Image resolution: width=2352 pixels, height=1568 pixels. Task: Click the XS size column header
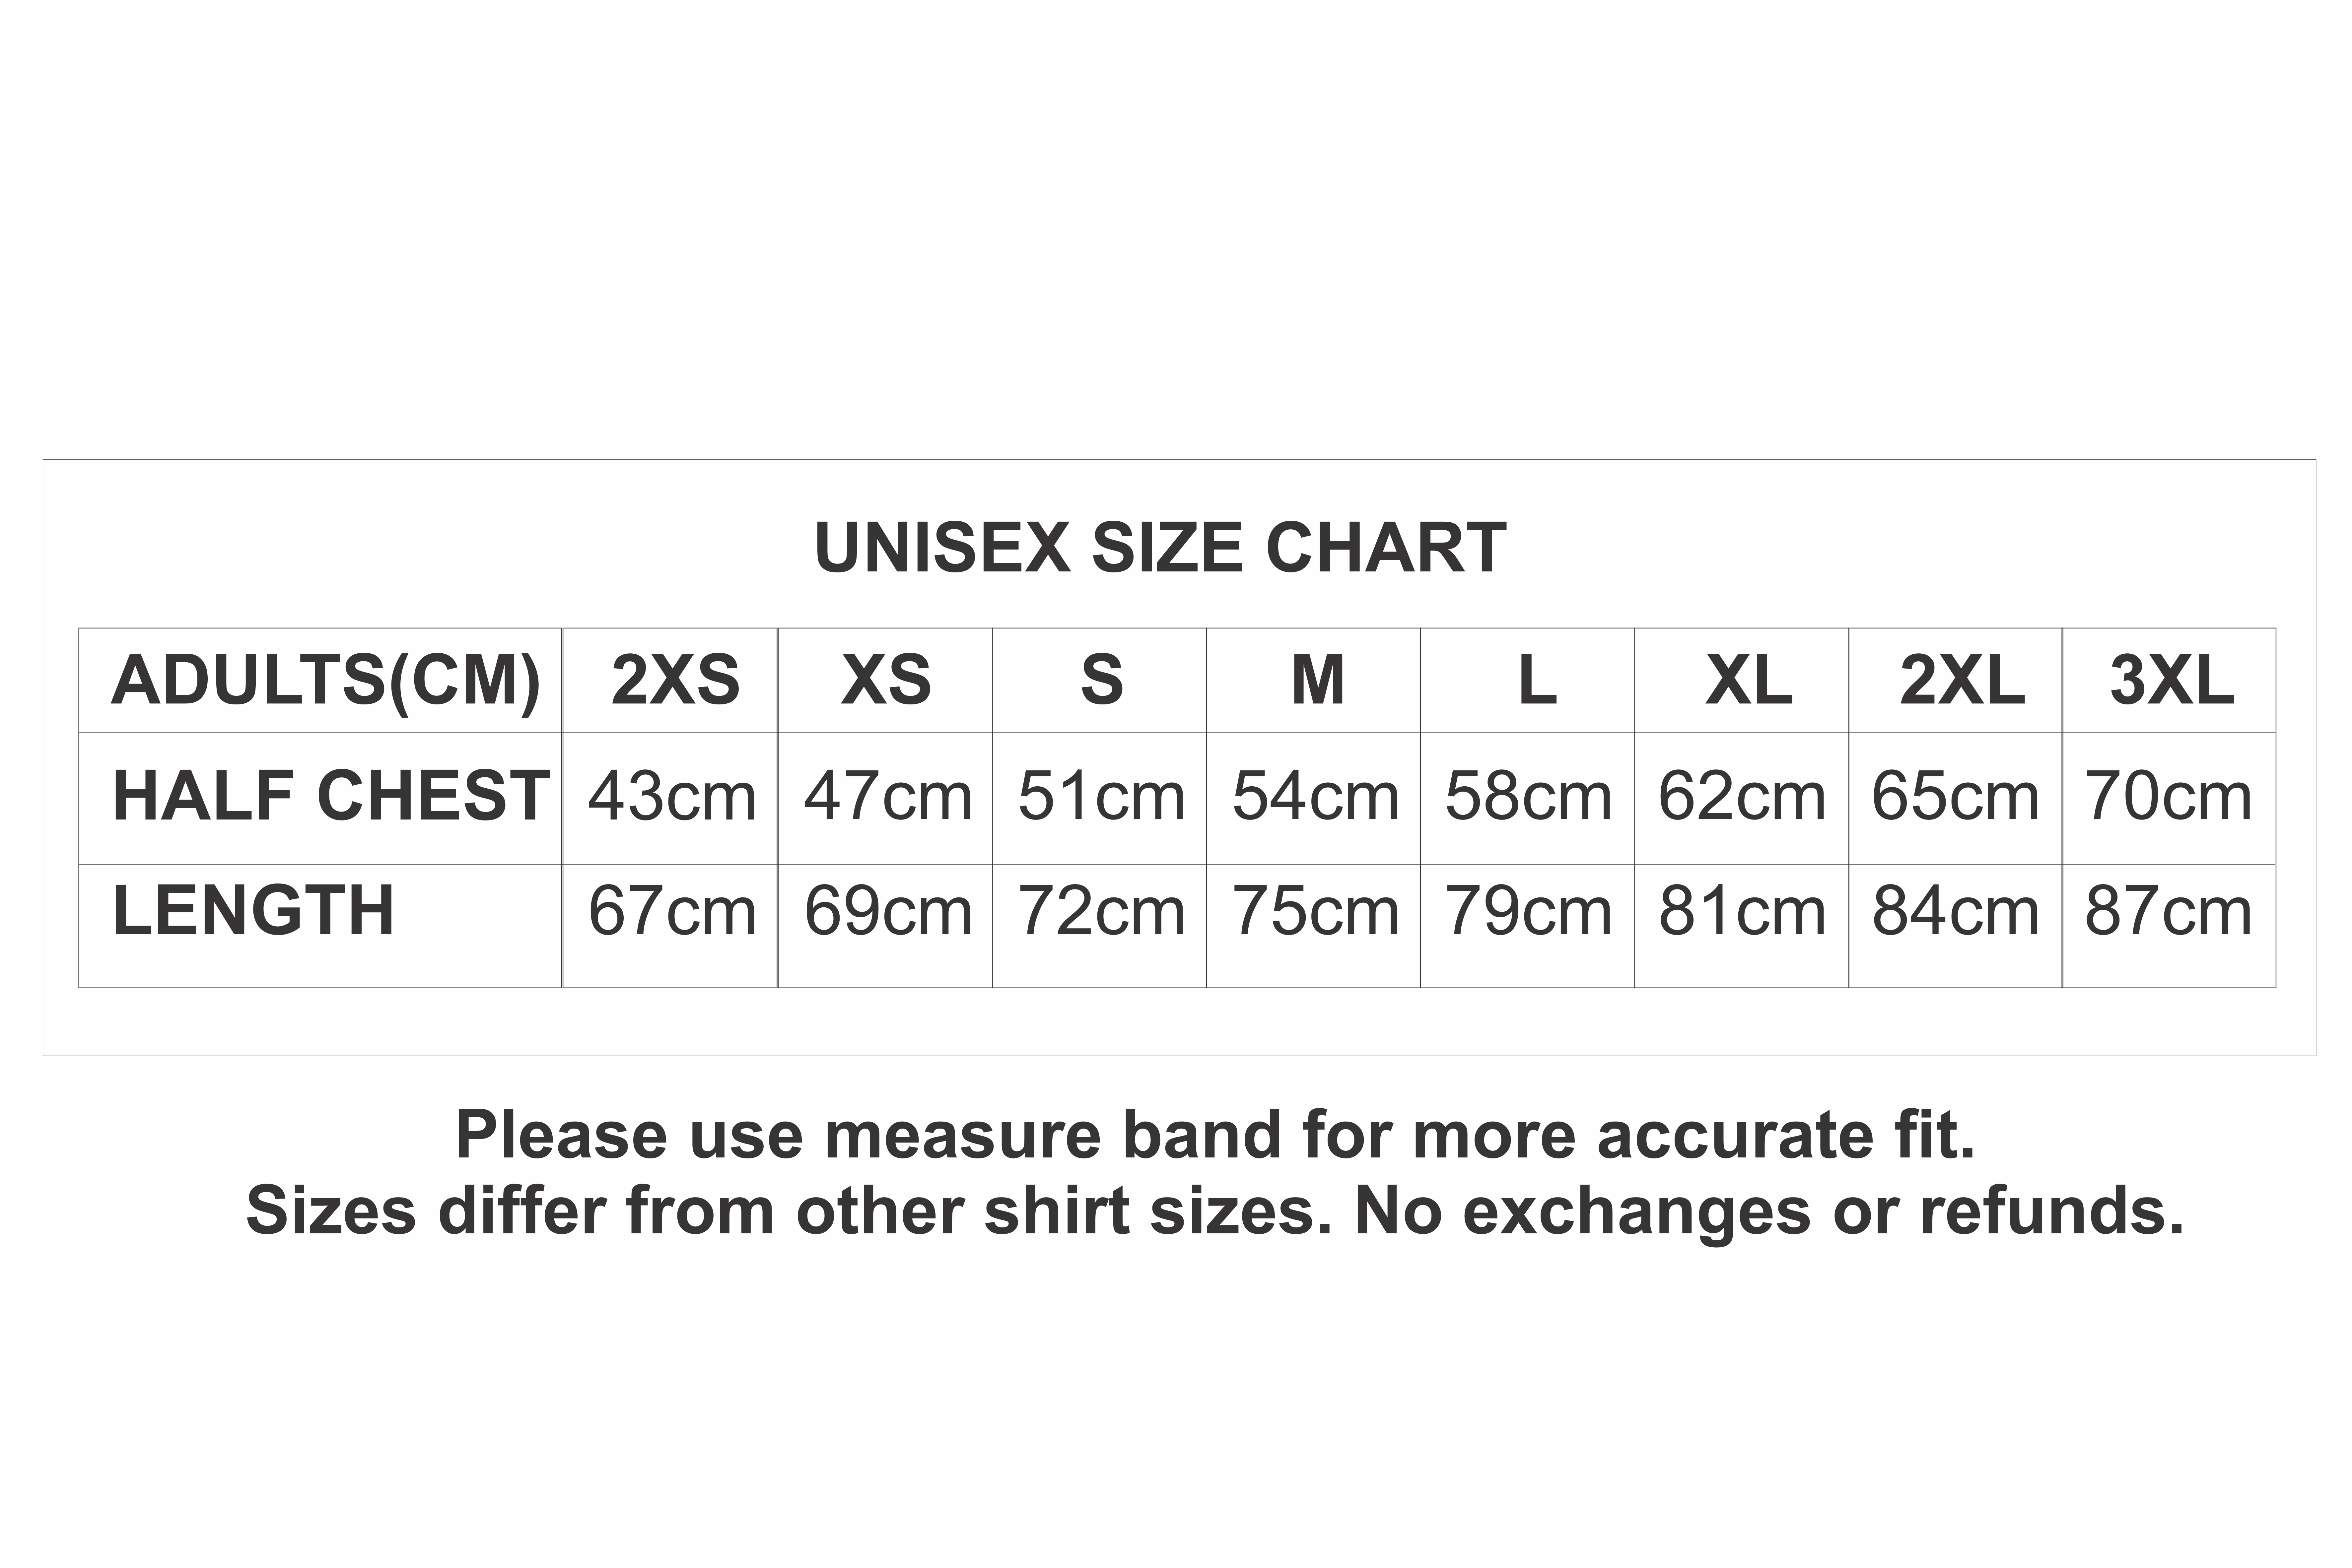[885, 681]
